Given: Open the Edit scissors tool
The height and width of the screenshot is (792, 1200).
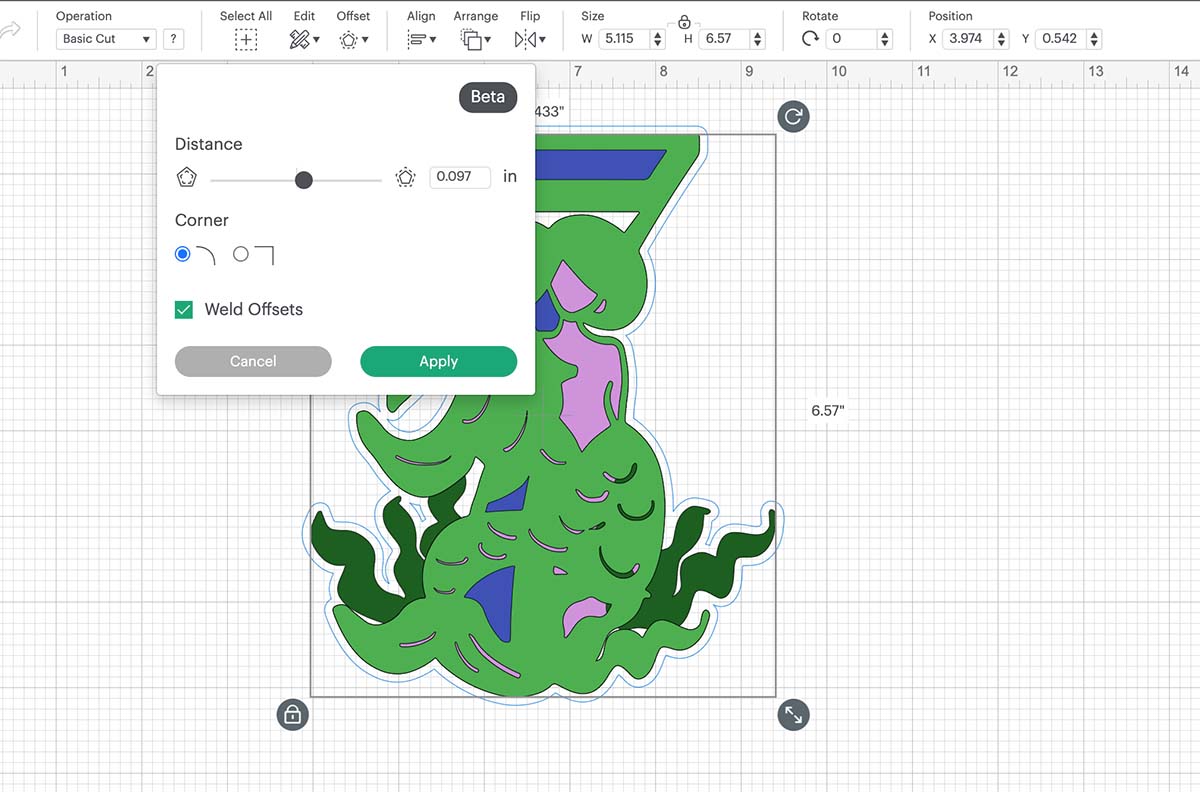Looking at the screenshot, I should point(299,40).
